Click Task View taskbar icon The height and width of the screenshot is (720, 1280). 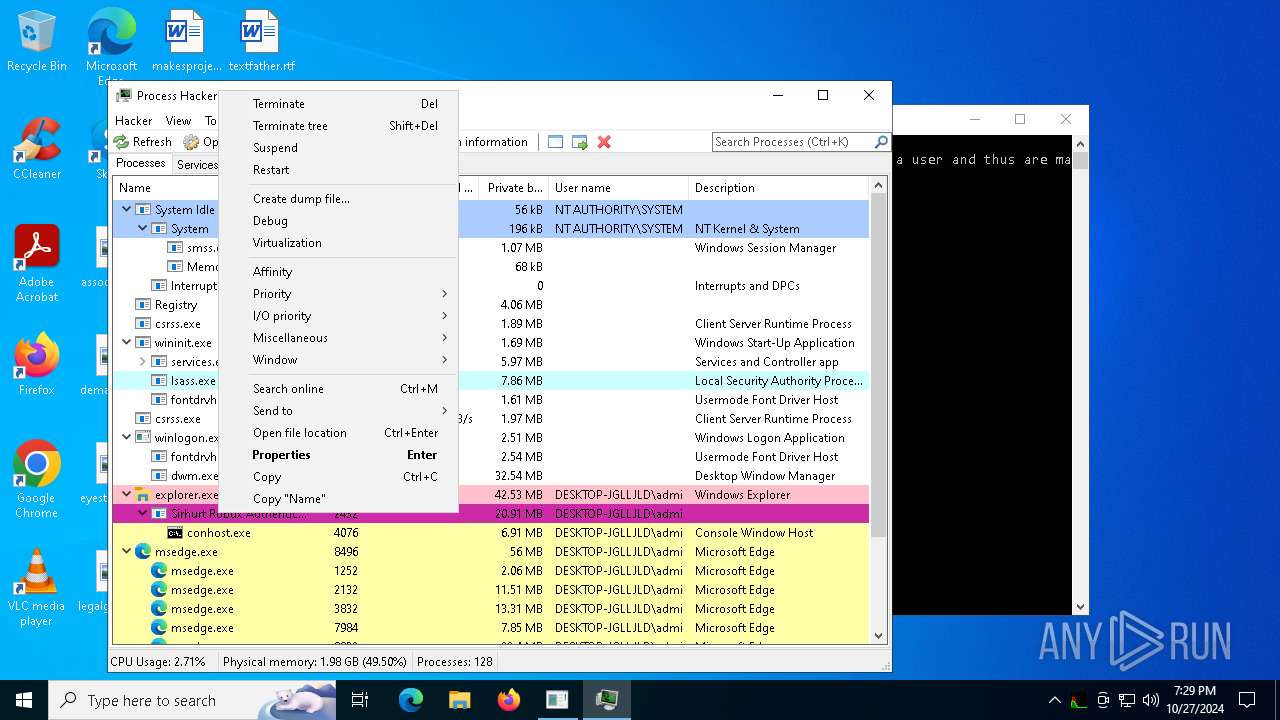click(360, 700)
